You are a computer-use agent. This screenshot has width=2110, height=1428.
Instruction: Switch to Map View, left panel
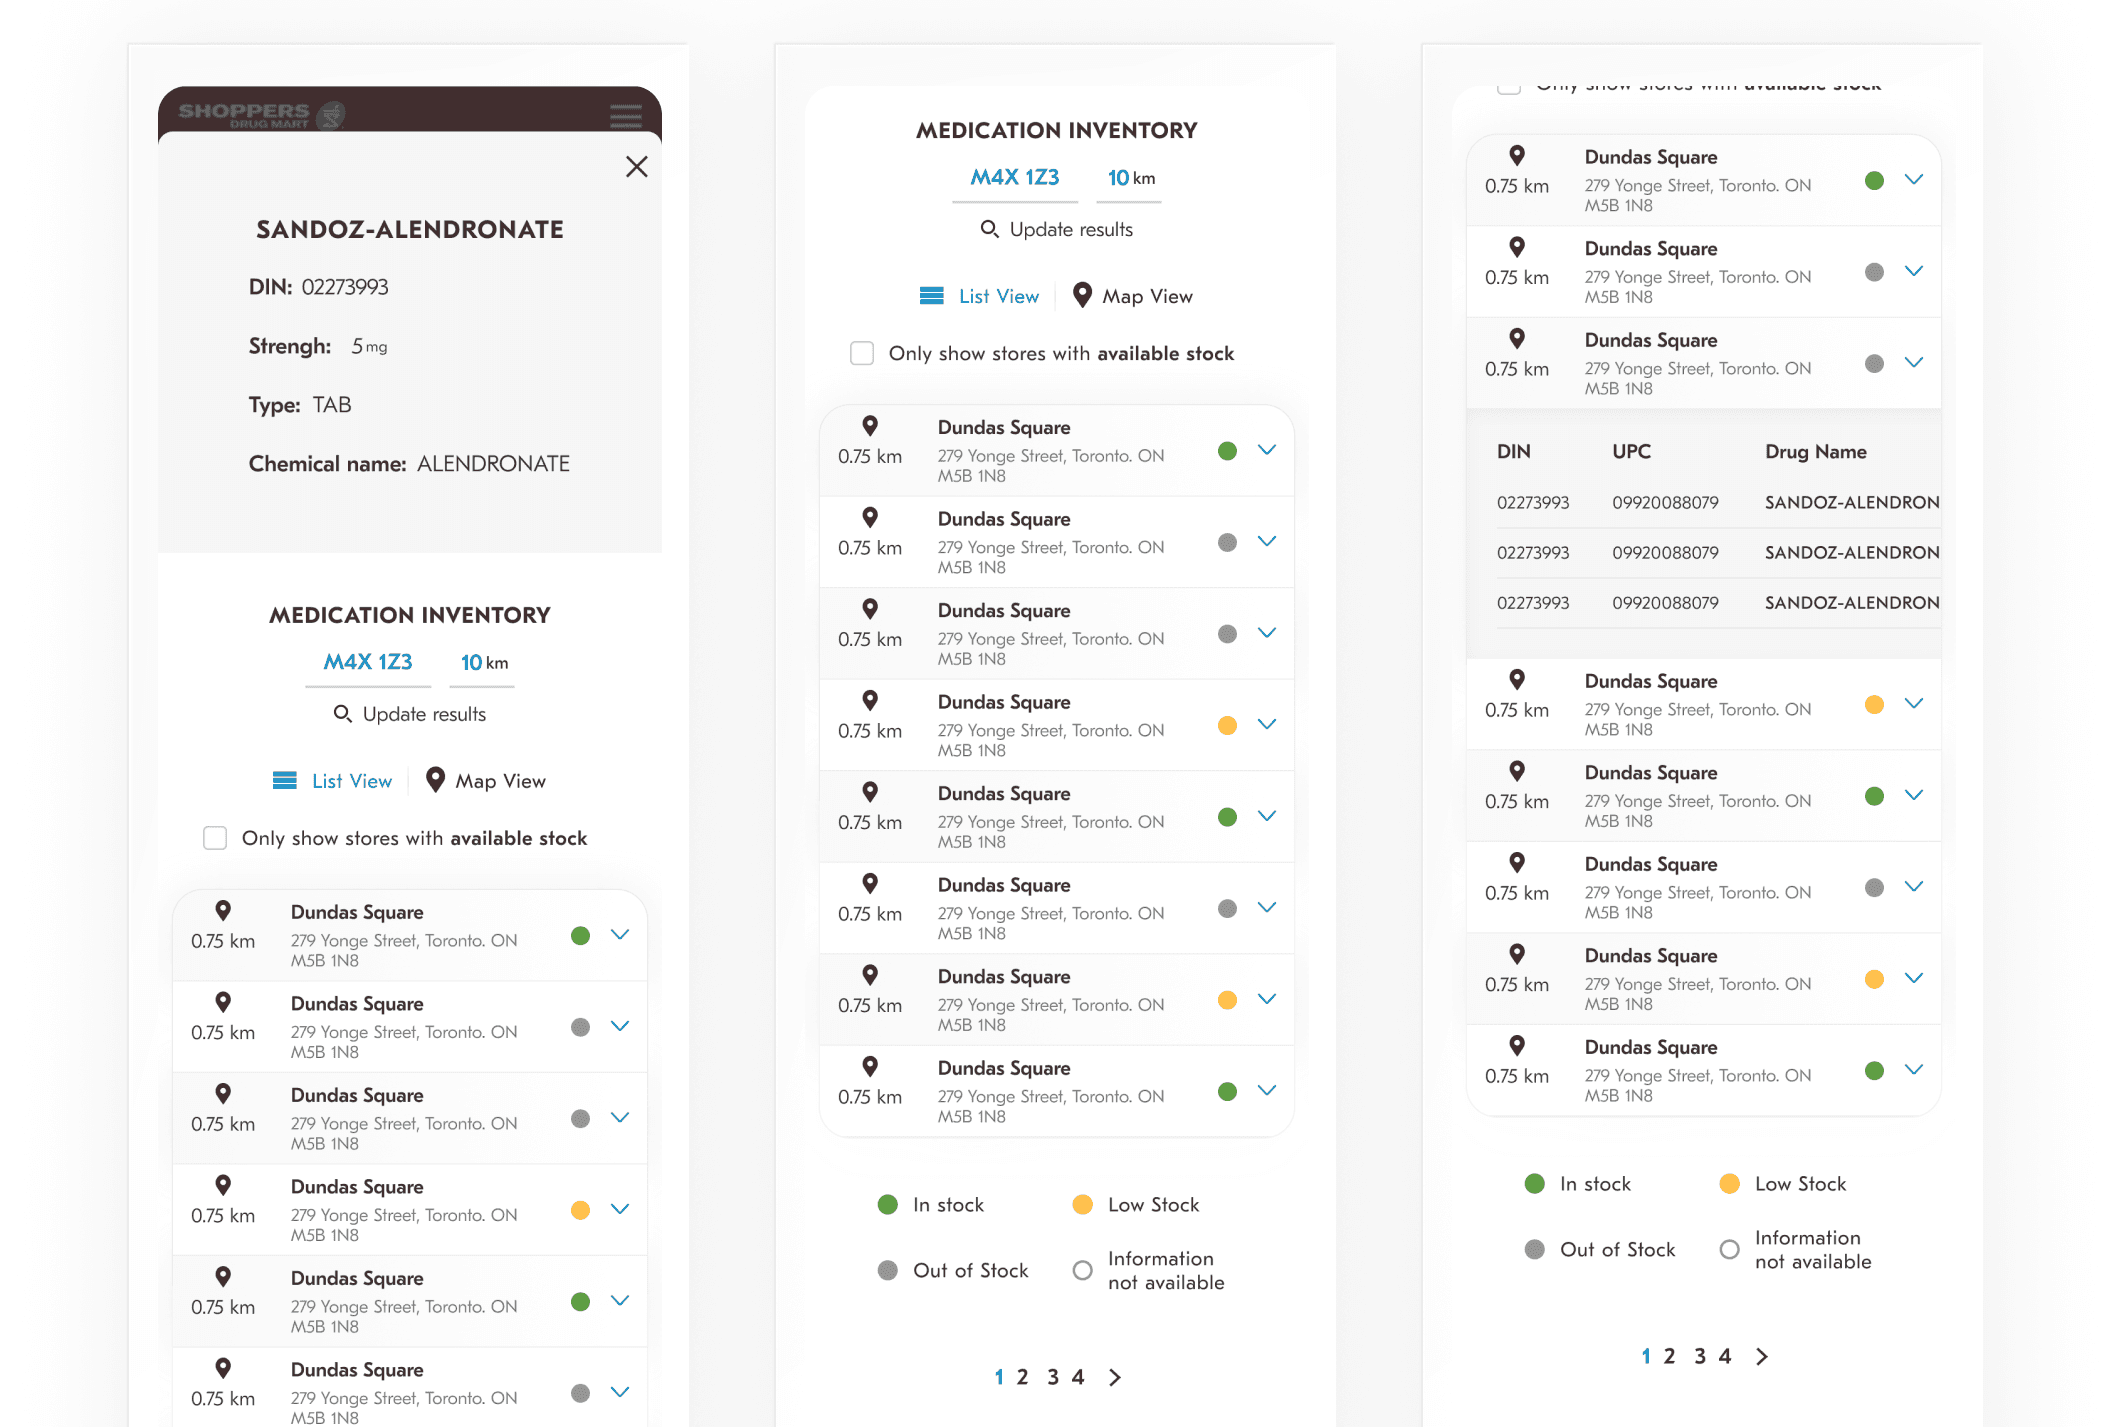[486, 781]
